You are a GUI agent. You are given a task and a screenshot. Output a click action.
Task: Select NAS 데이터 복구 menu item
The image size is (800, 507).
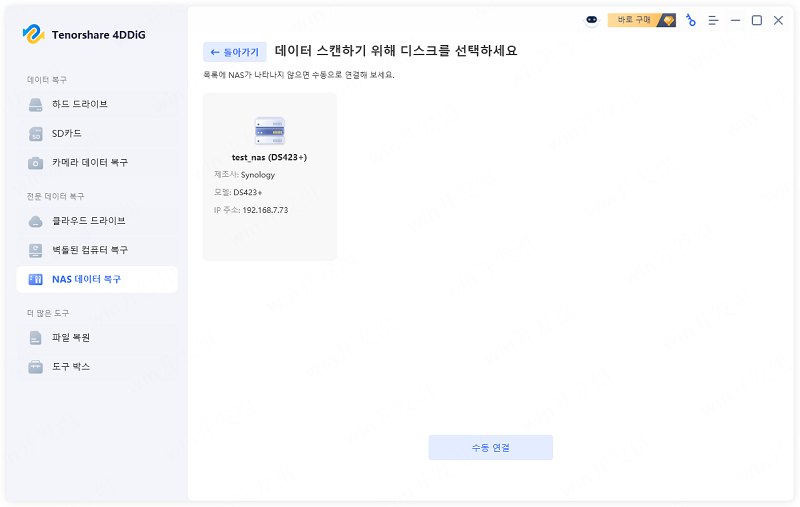pos(97,280)
